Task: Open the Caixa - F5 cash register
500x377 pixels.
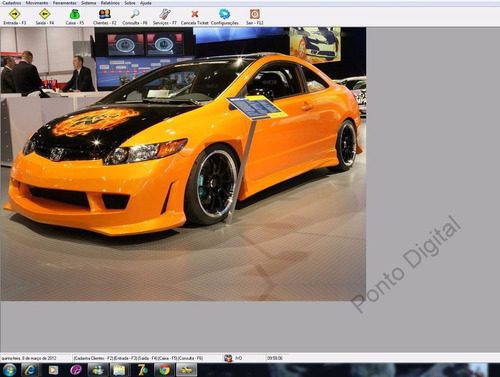Action: (75, 17)
